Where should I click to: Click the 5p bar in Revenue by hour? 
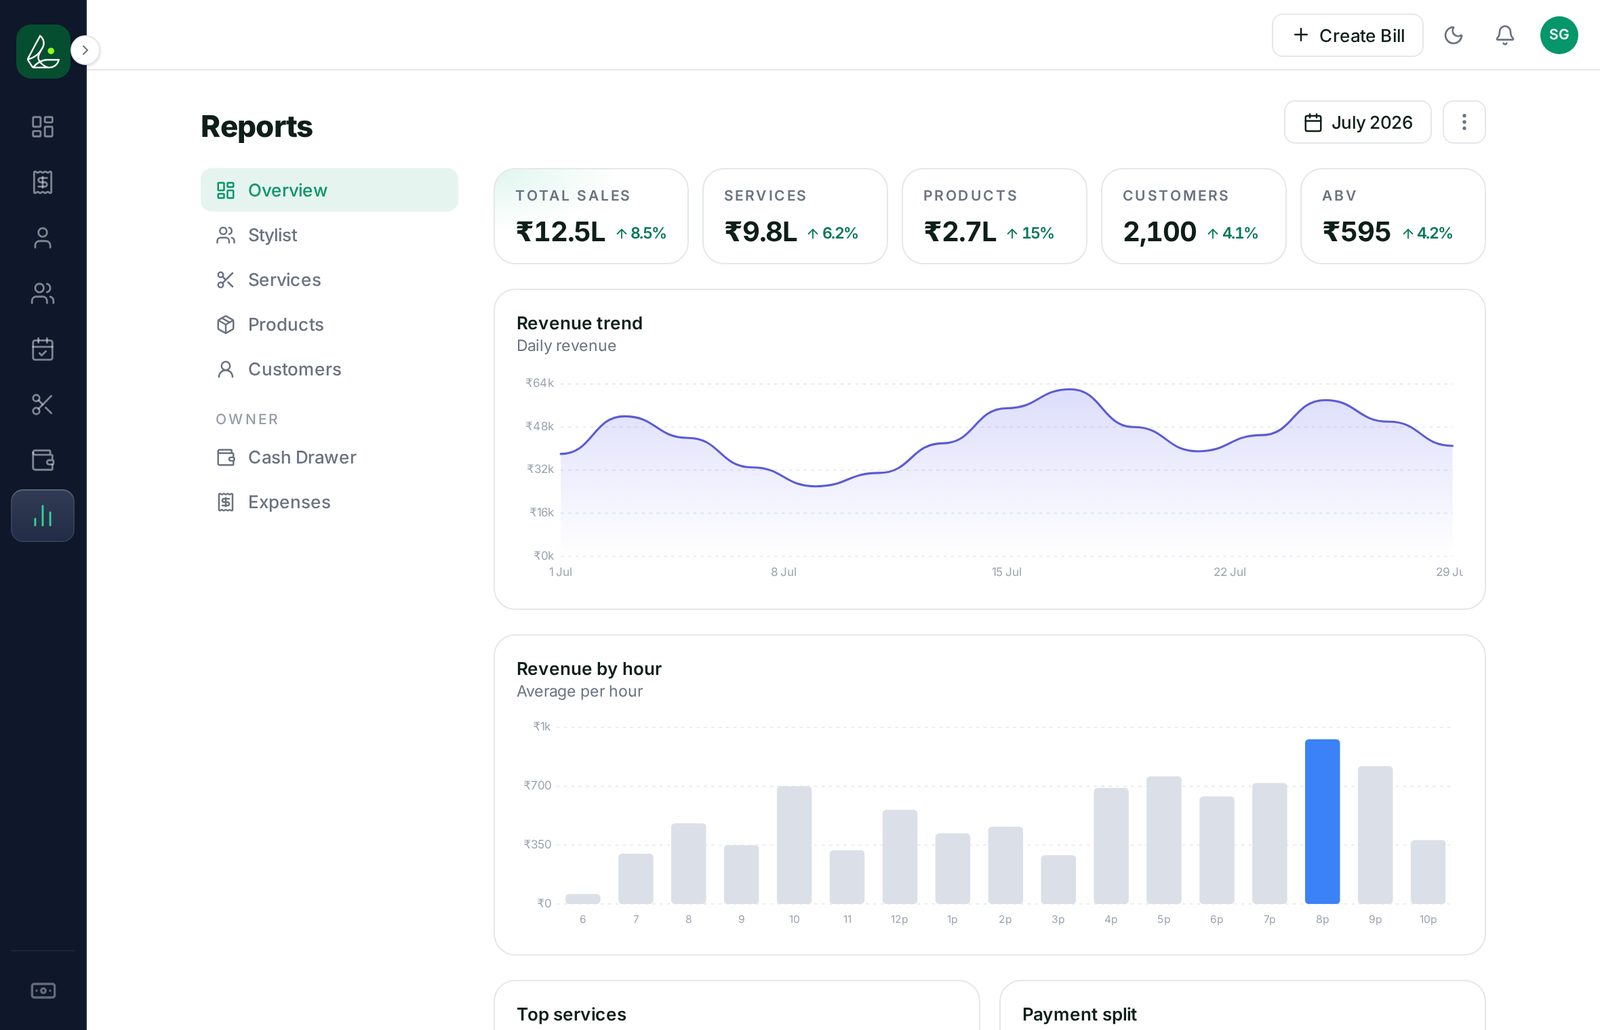click(x=1164, y=840)
